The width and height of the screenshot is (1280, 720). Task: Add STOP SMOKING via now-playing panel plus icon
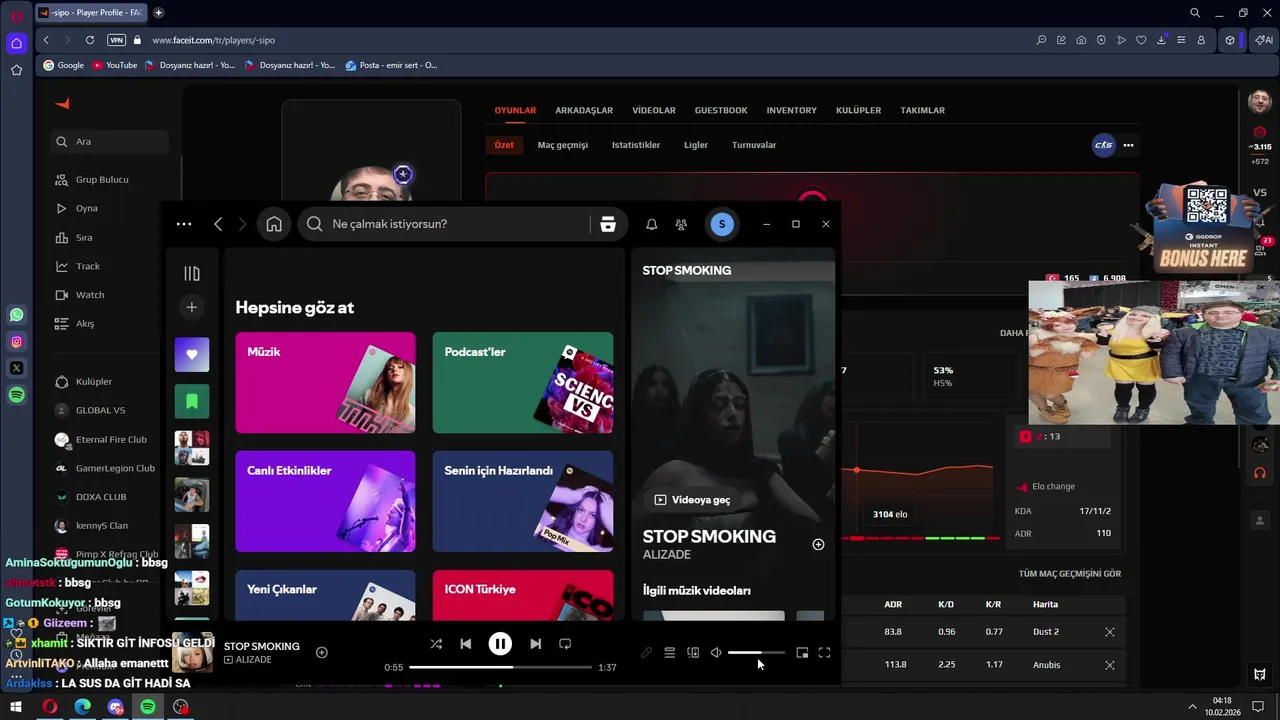(818, 544)
